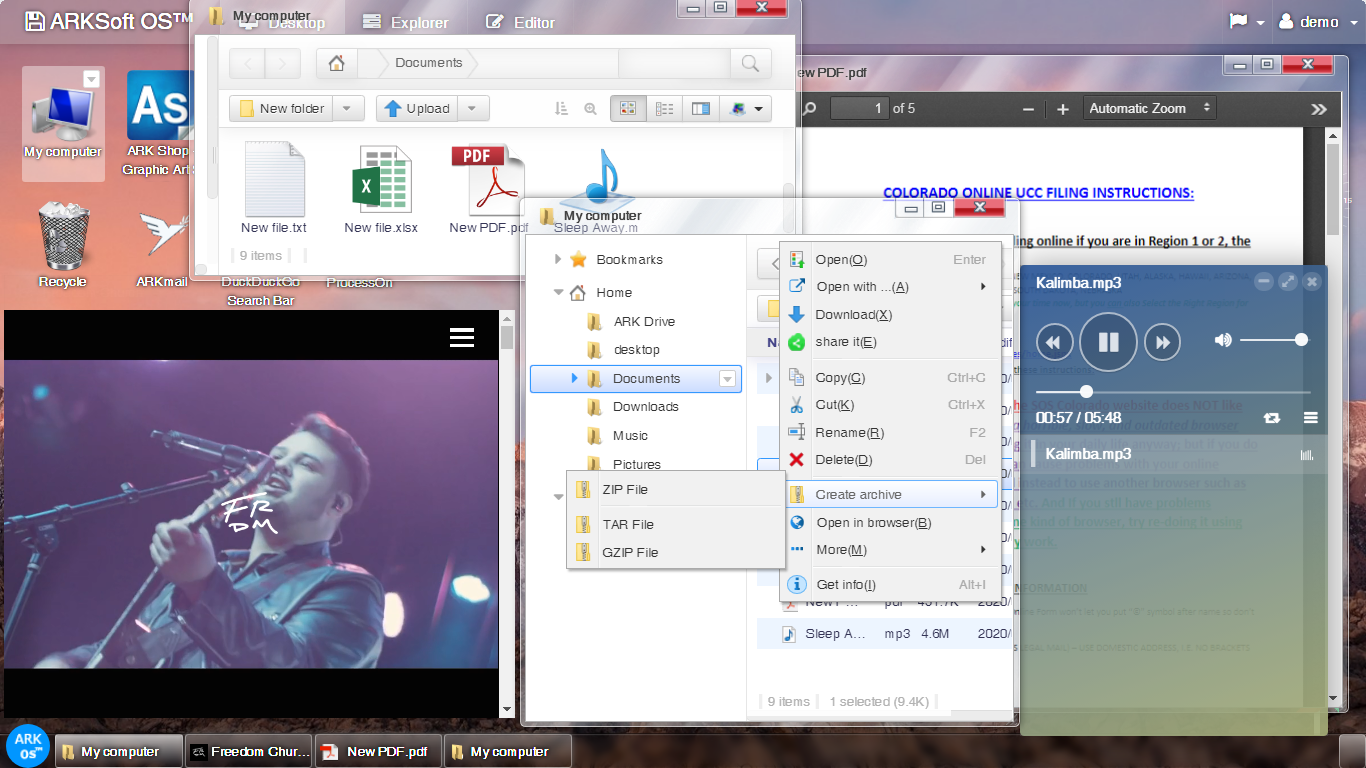Open the ARK OS start button
The image size is (1366, 768).
(x=28, y=746)
